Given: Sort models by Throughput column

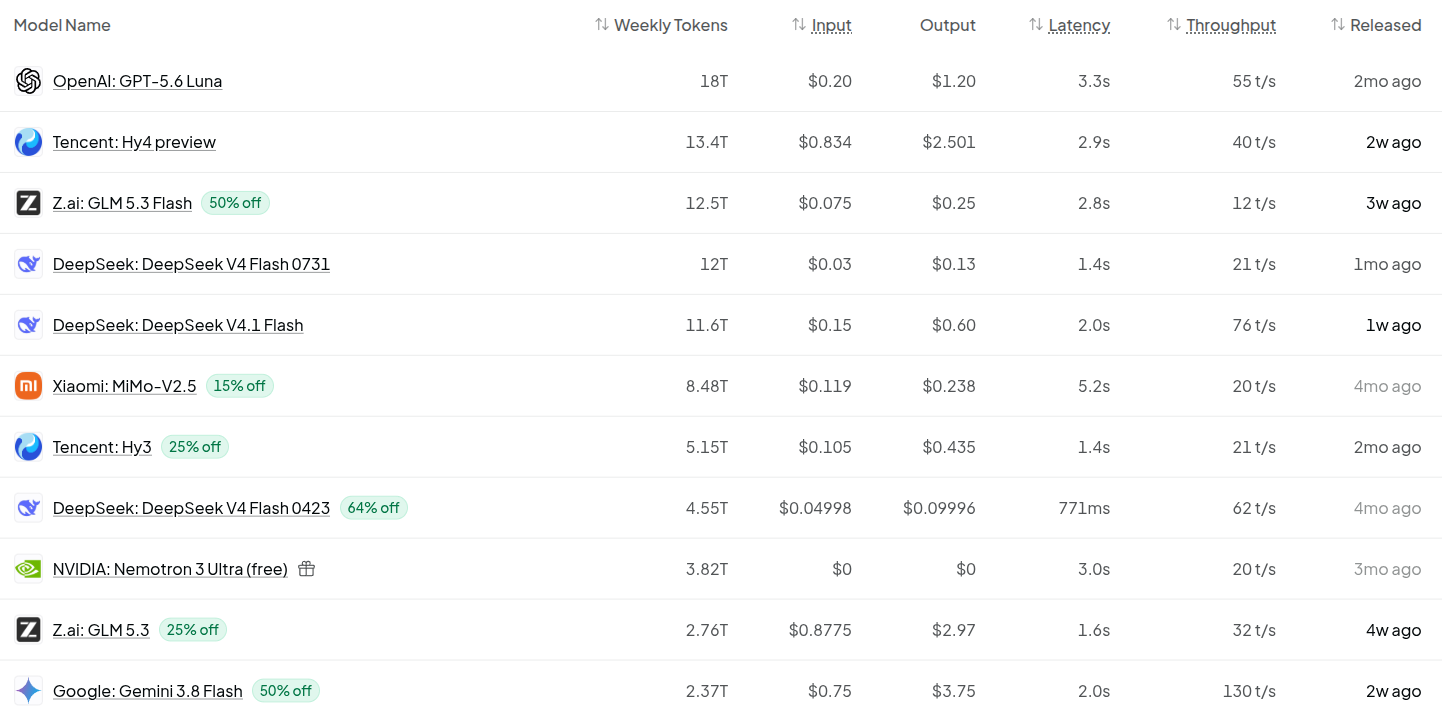Looking at the screenshot, I should (x=1221, y=25).
